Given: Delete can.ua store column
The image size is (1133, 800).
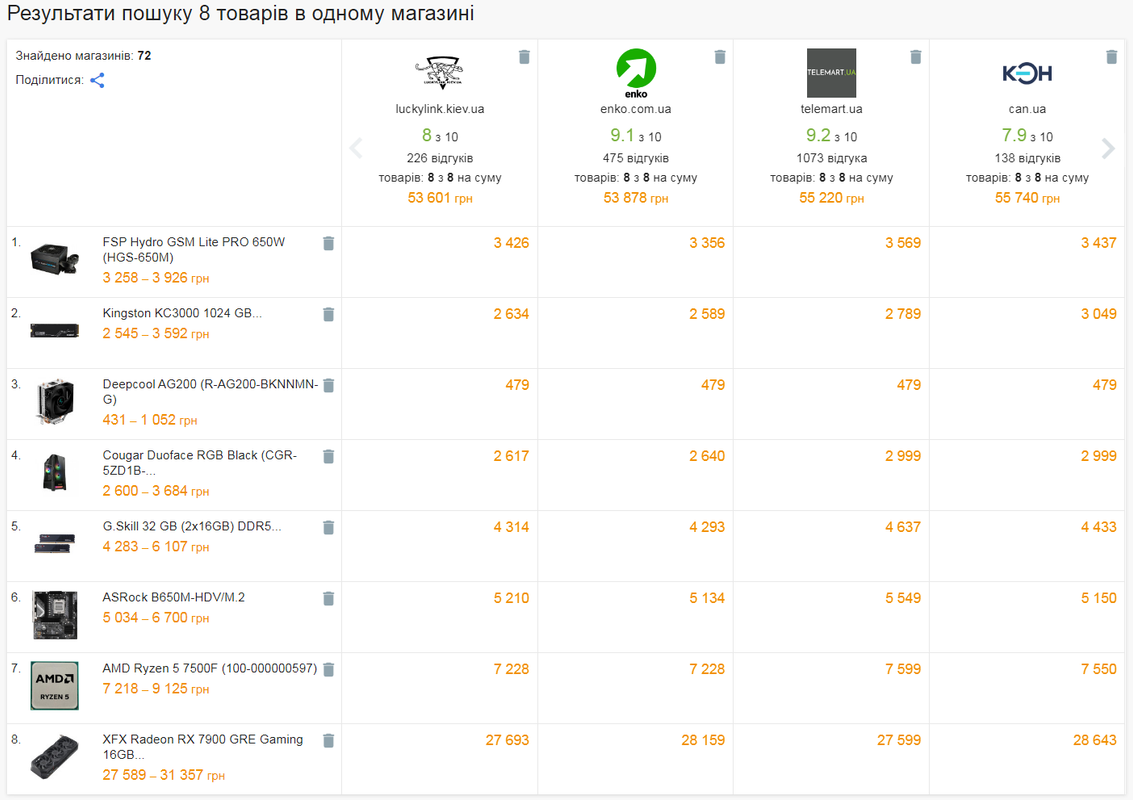Looking at the screenshot, I should coord(1111,57).
